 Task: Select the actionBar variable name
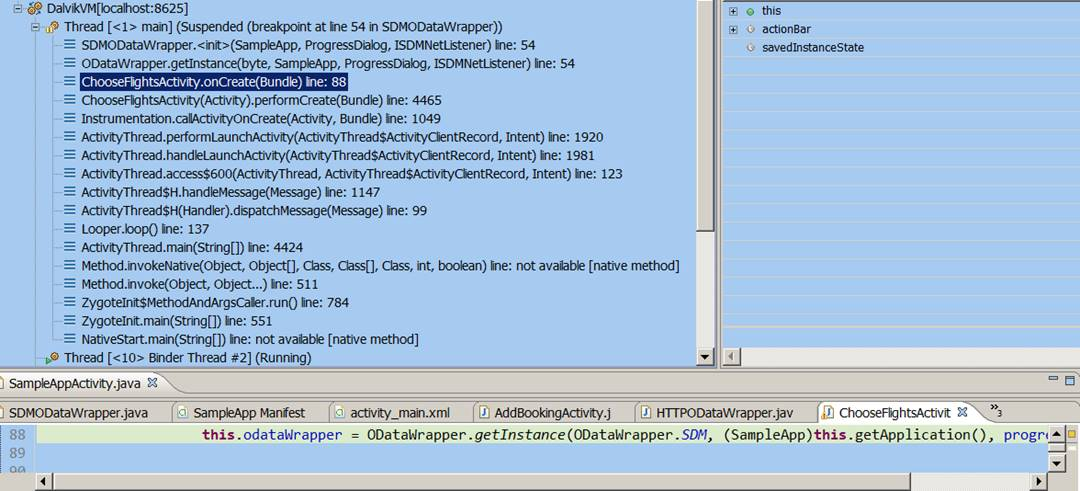pos(786,30)
